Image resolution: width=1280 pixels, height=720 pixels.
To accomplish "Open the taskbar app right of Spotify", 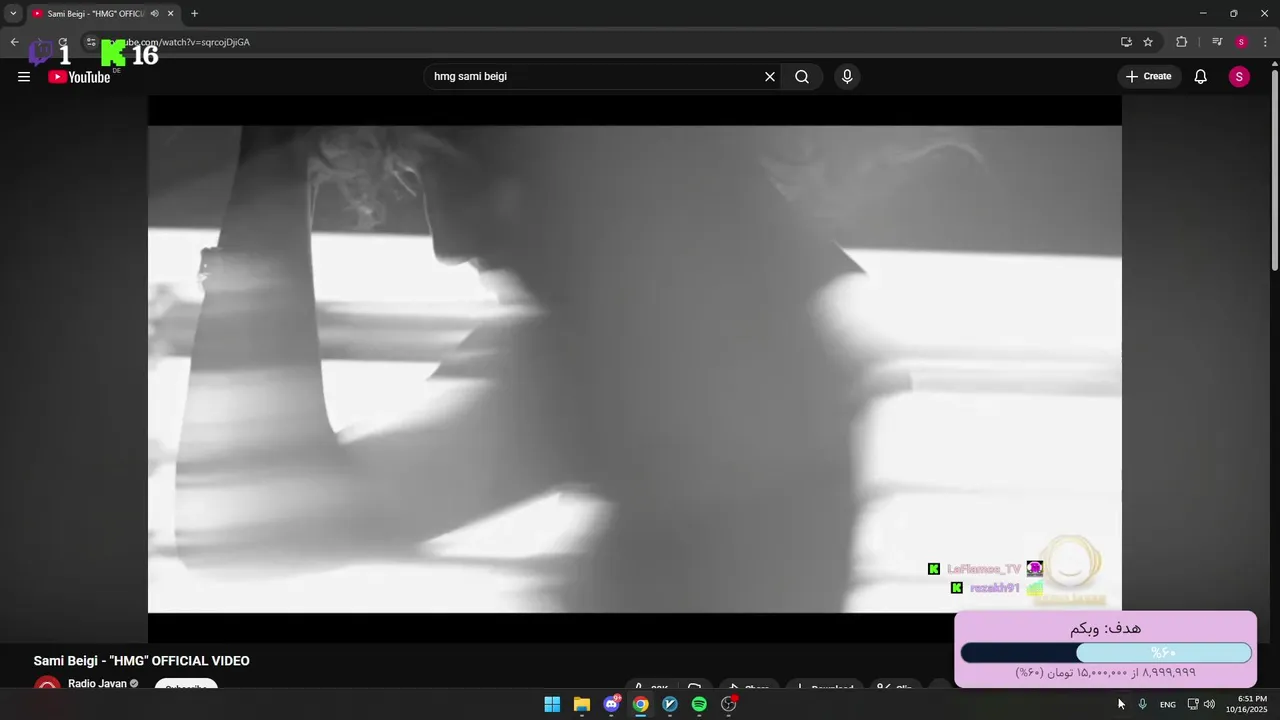I will tap(729, 704).
